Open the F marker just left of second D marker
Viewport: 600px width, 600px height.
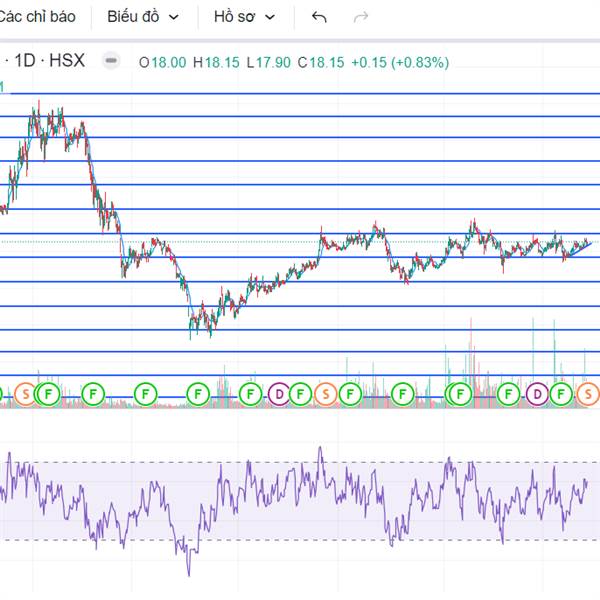pos(508,394)
